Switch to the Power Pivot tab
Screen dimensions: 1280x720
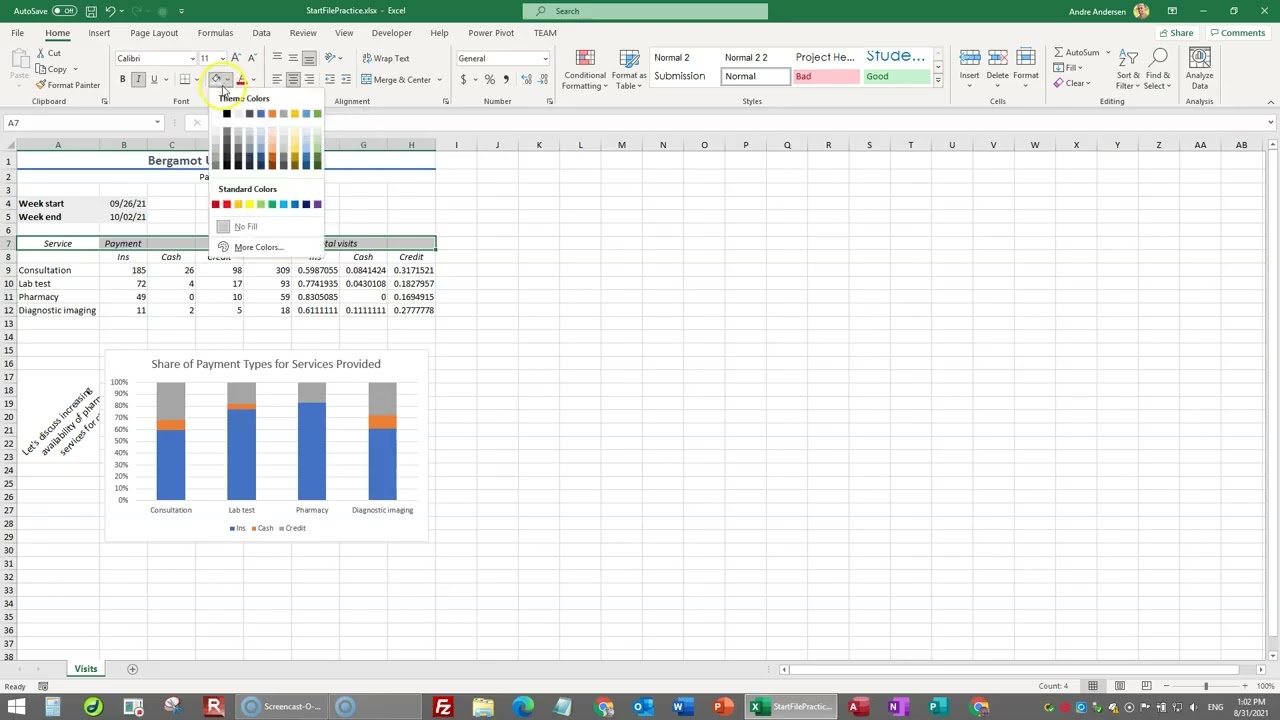point(491,33)
